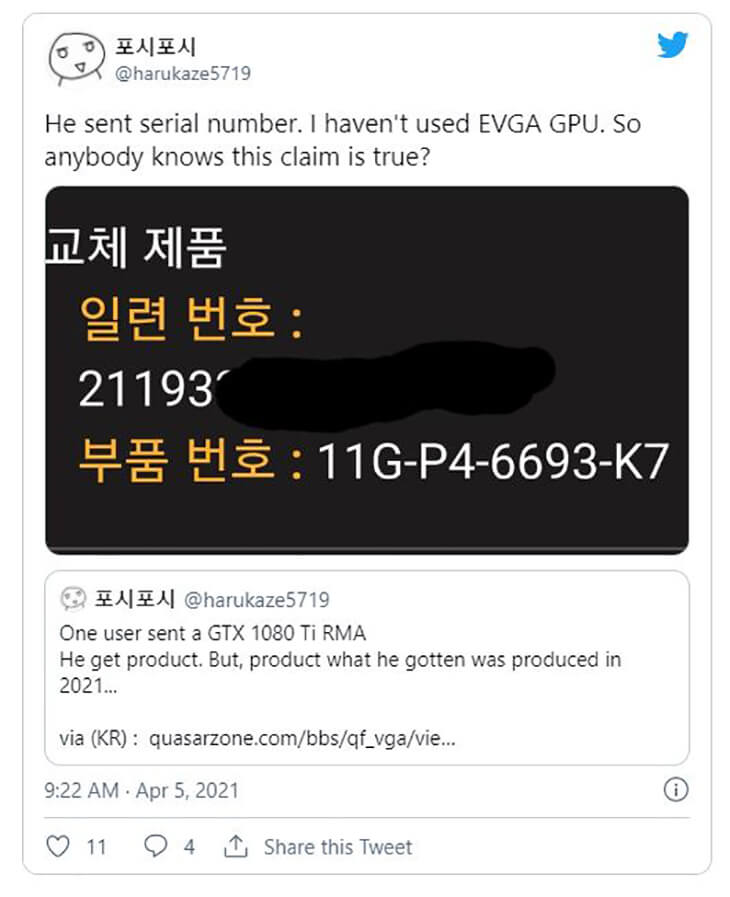This screenshot has height=897, width=730.
Task: Click the reply count 4
Action: tap(189, 847)
